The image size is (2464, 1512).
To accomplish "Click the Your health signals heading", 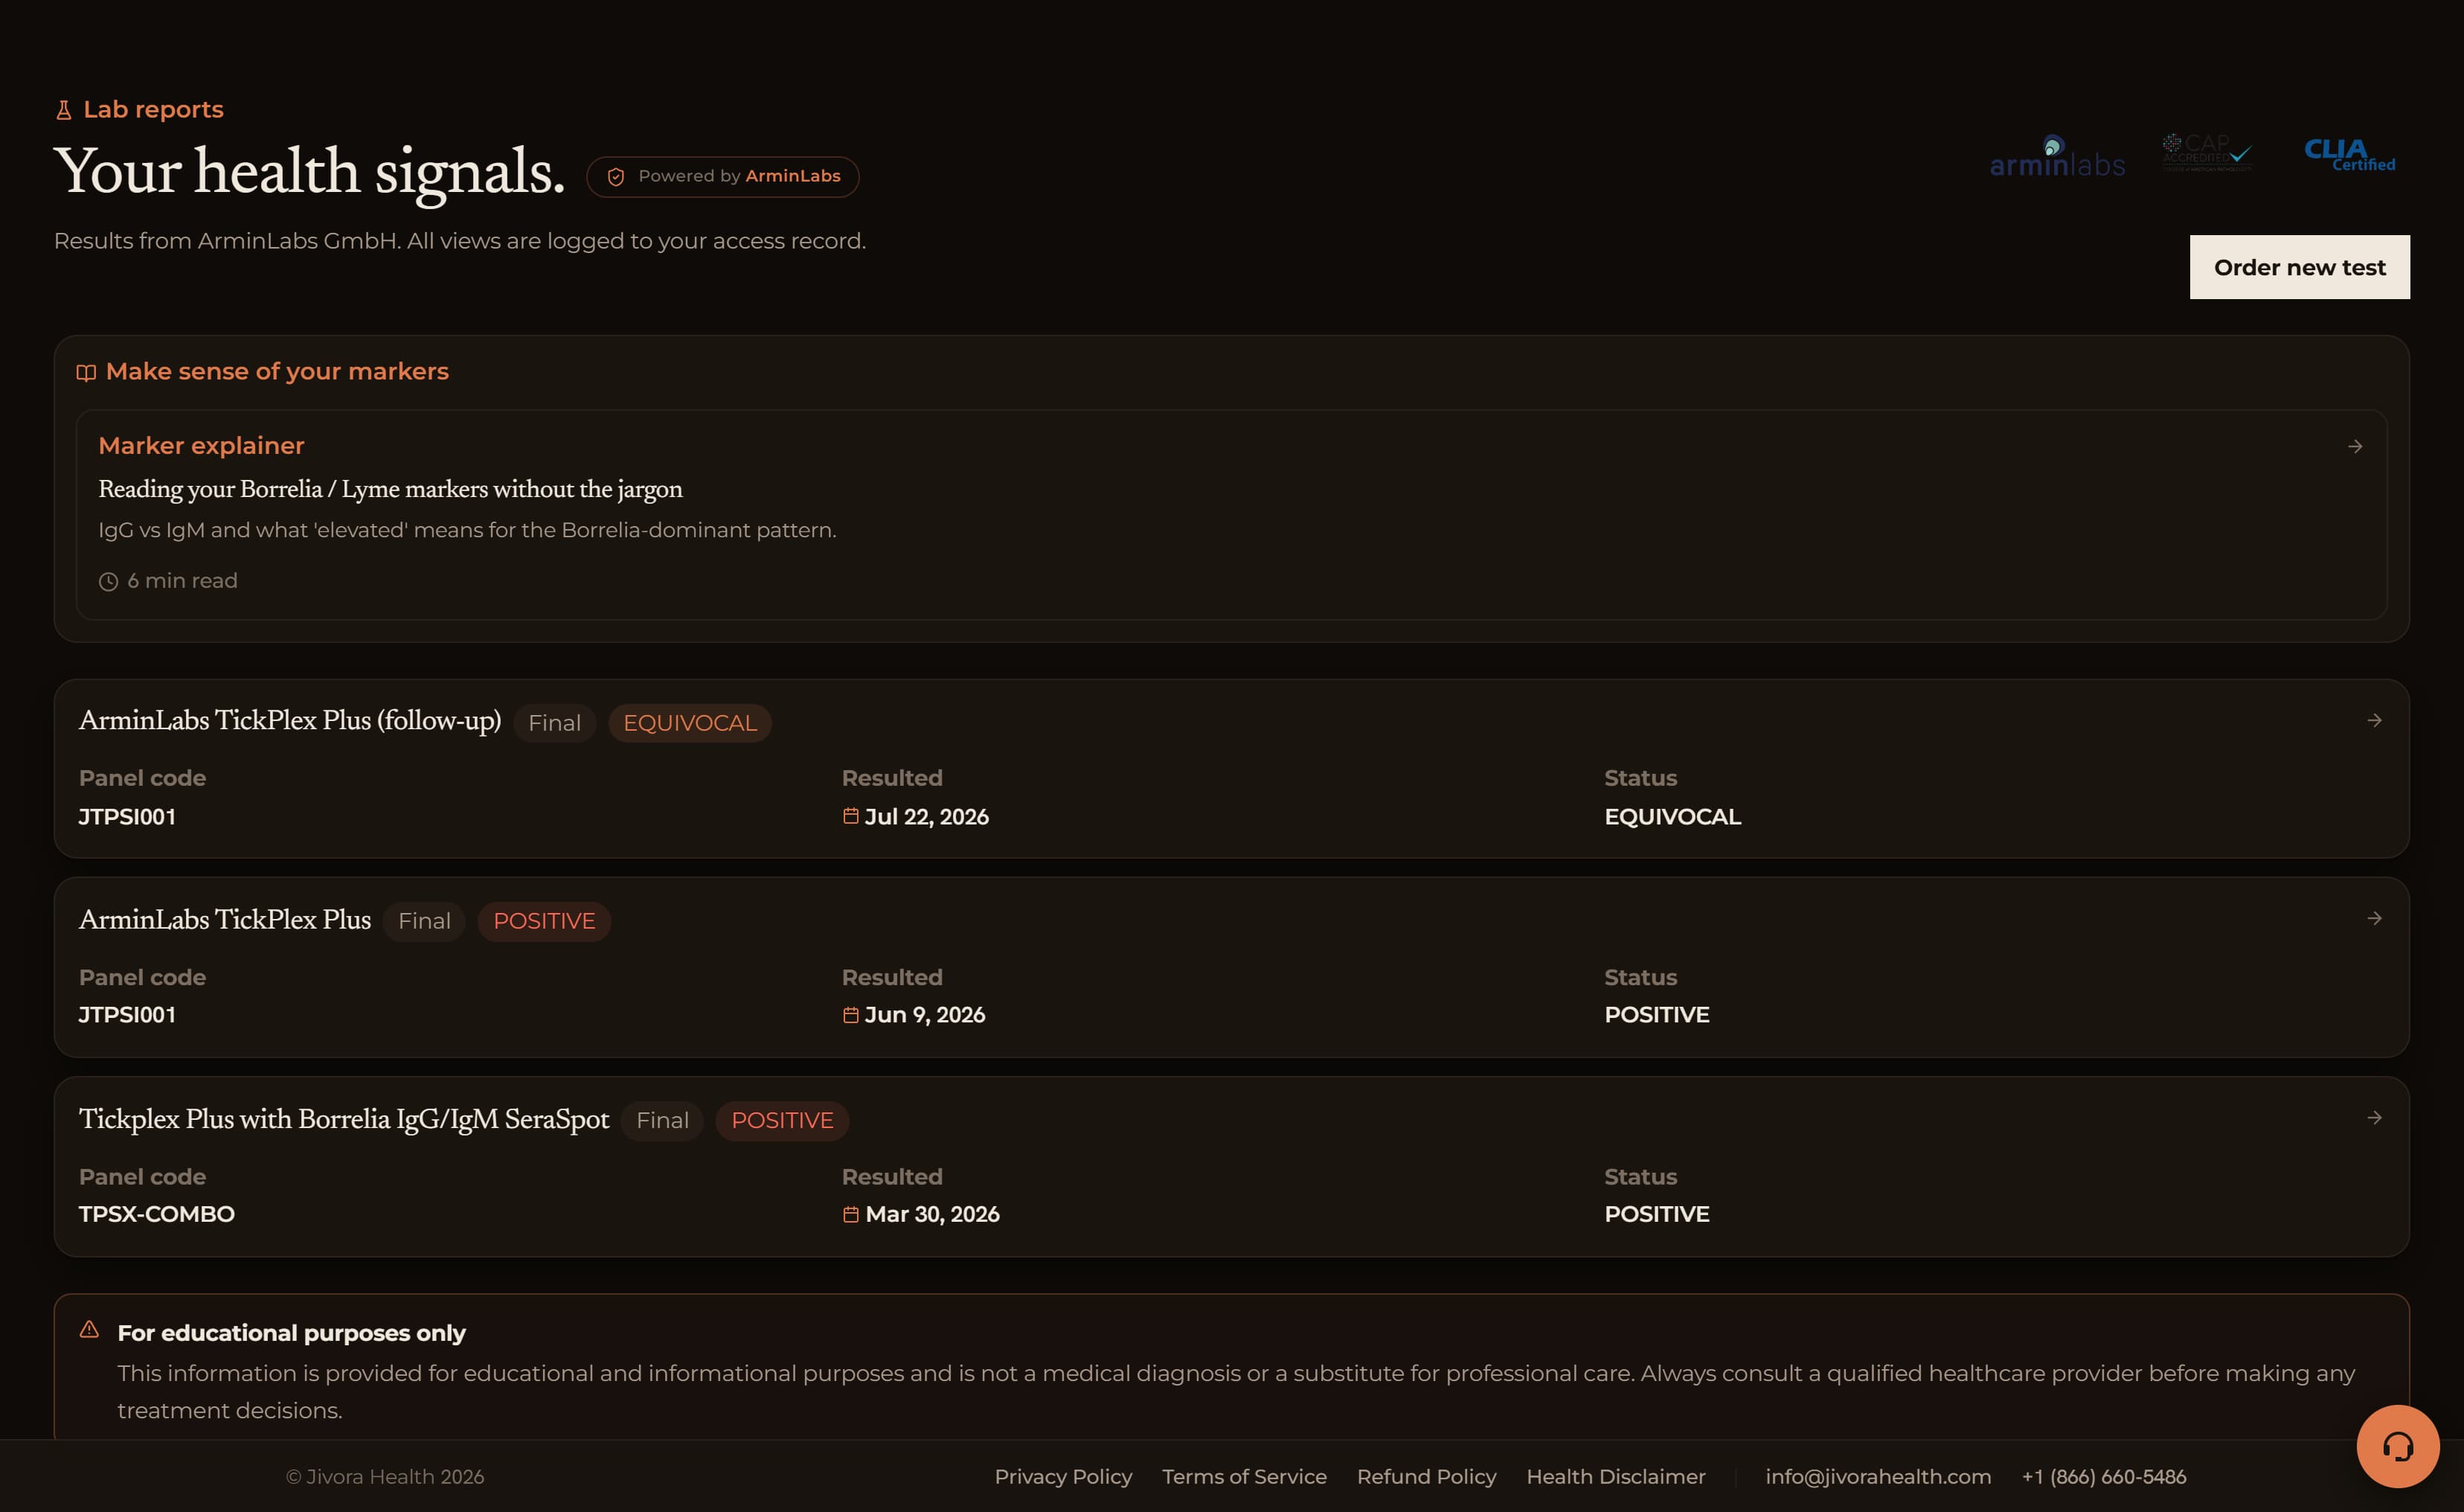I will (309, 171).
